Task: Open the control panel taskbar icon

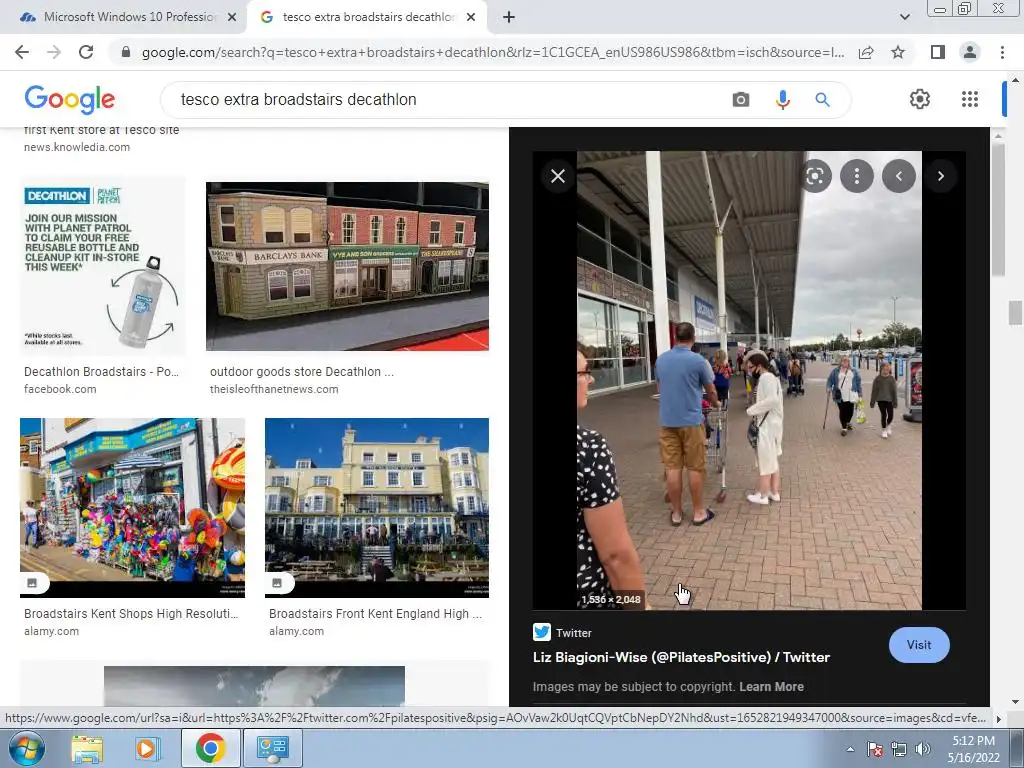Action: click(272, 748)
